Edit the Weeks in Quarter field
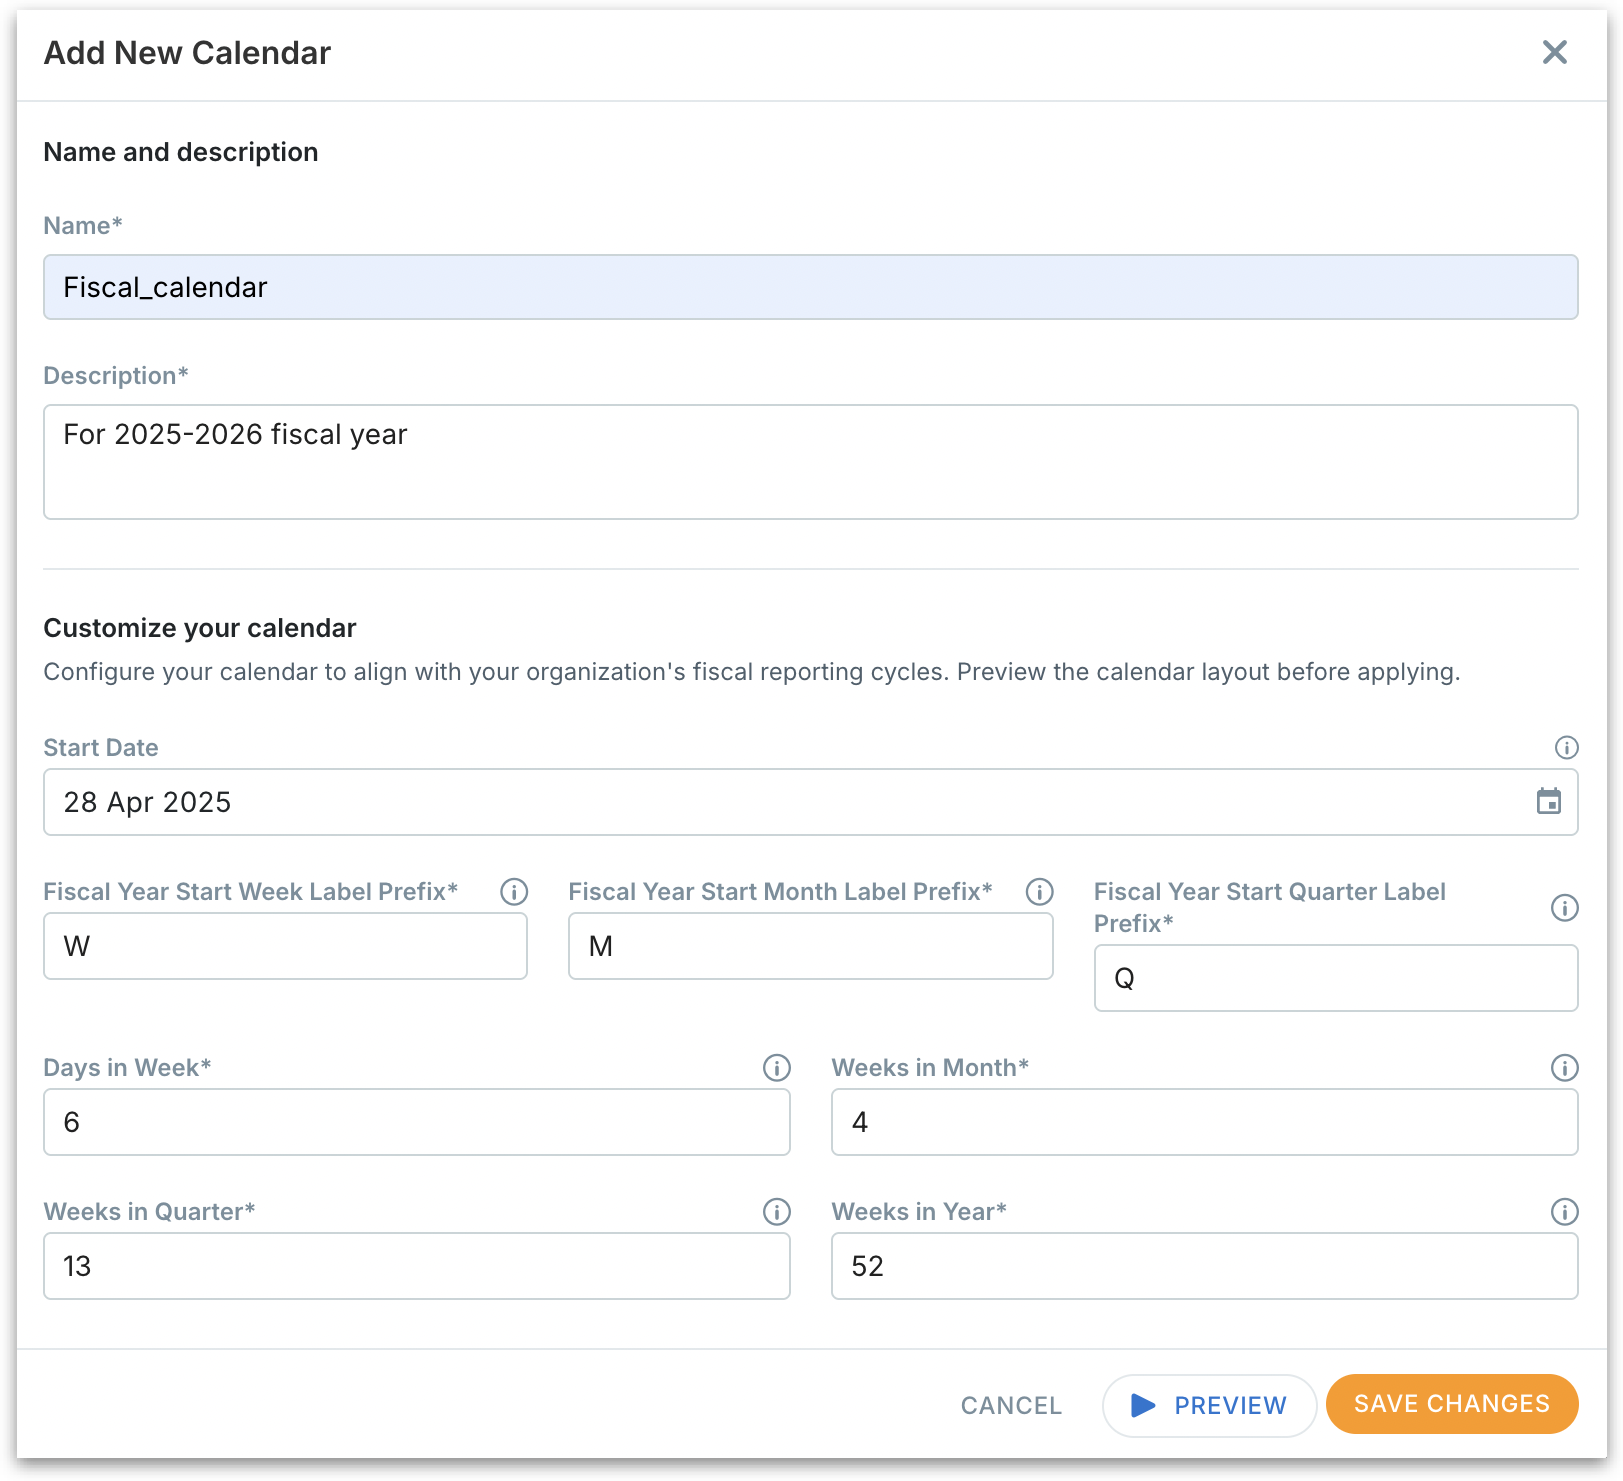 point(416,1266)
